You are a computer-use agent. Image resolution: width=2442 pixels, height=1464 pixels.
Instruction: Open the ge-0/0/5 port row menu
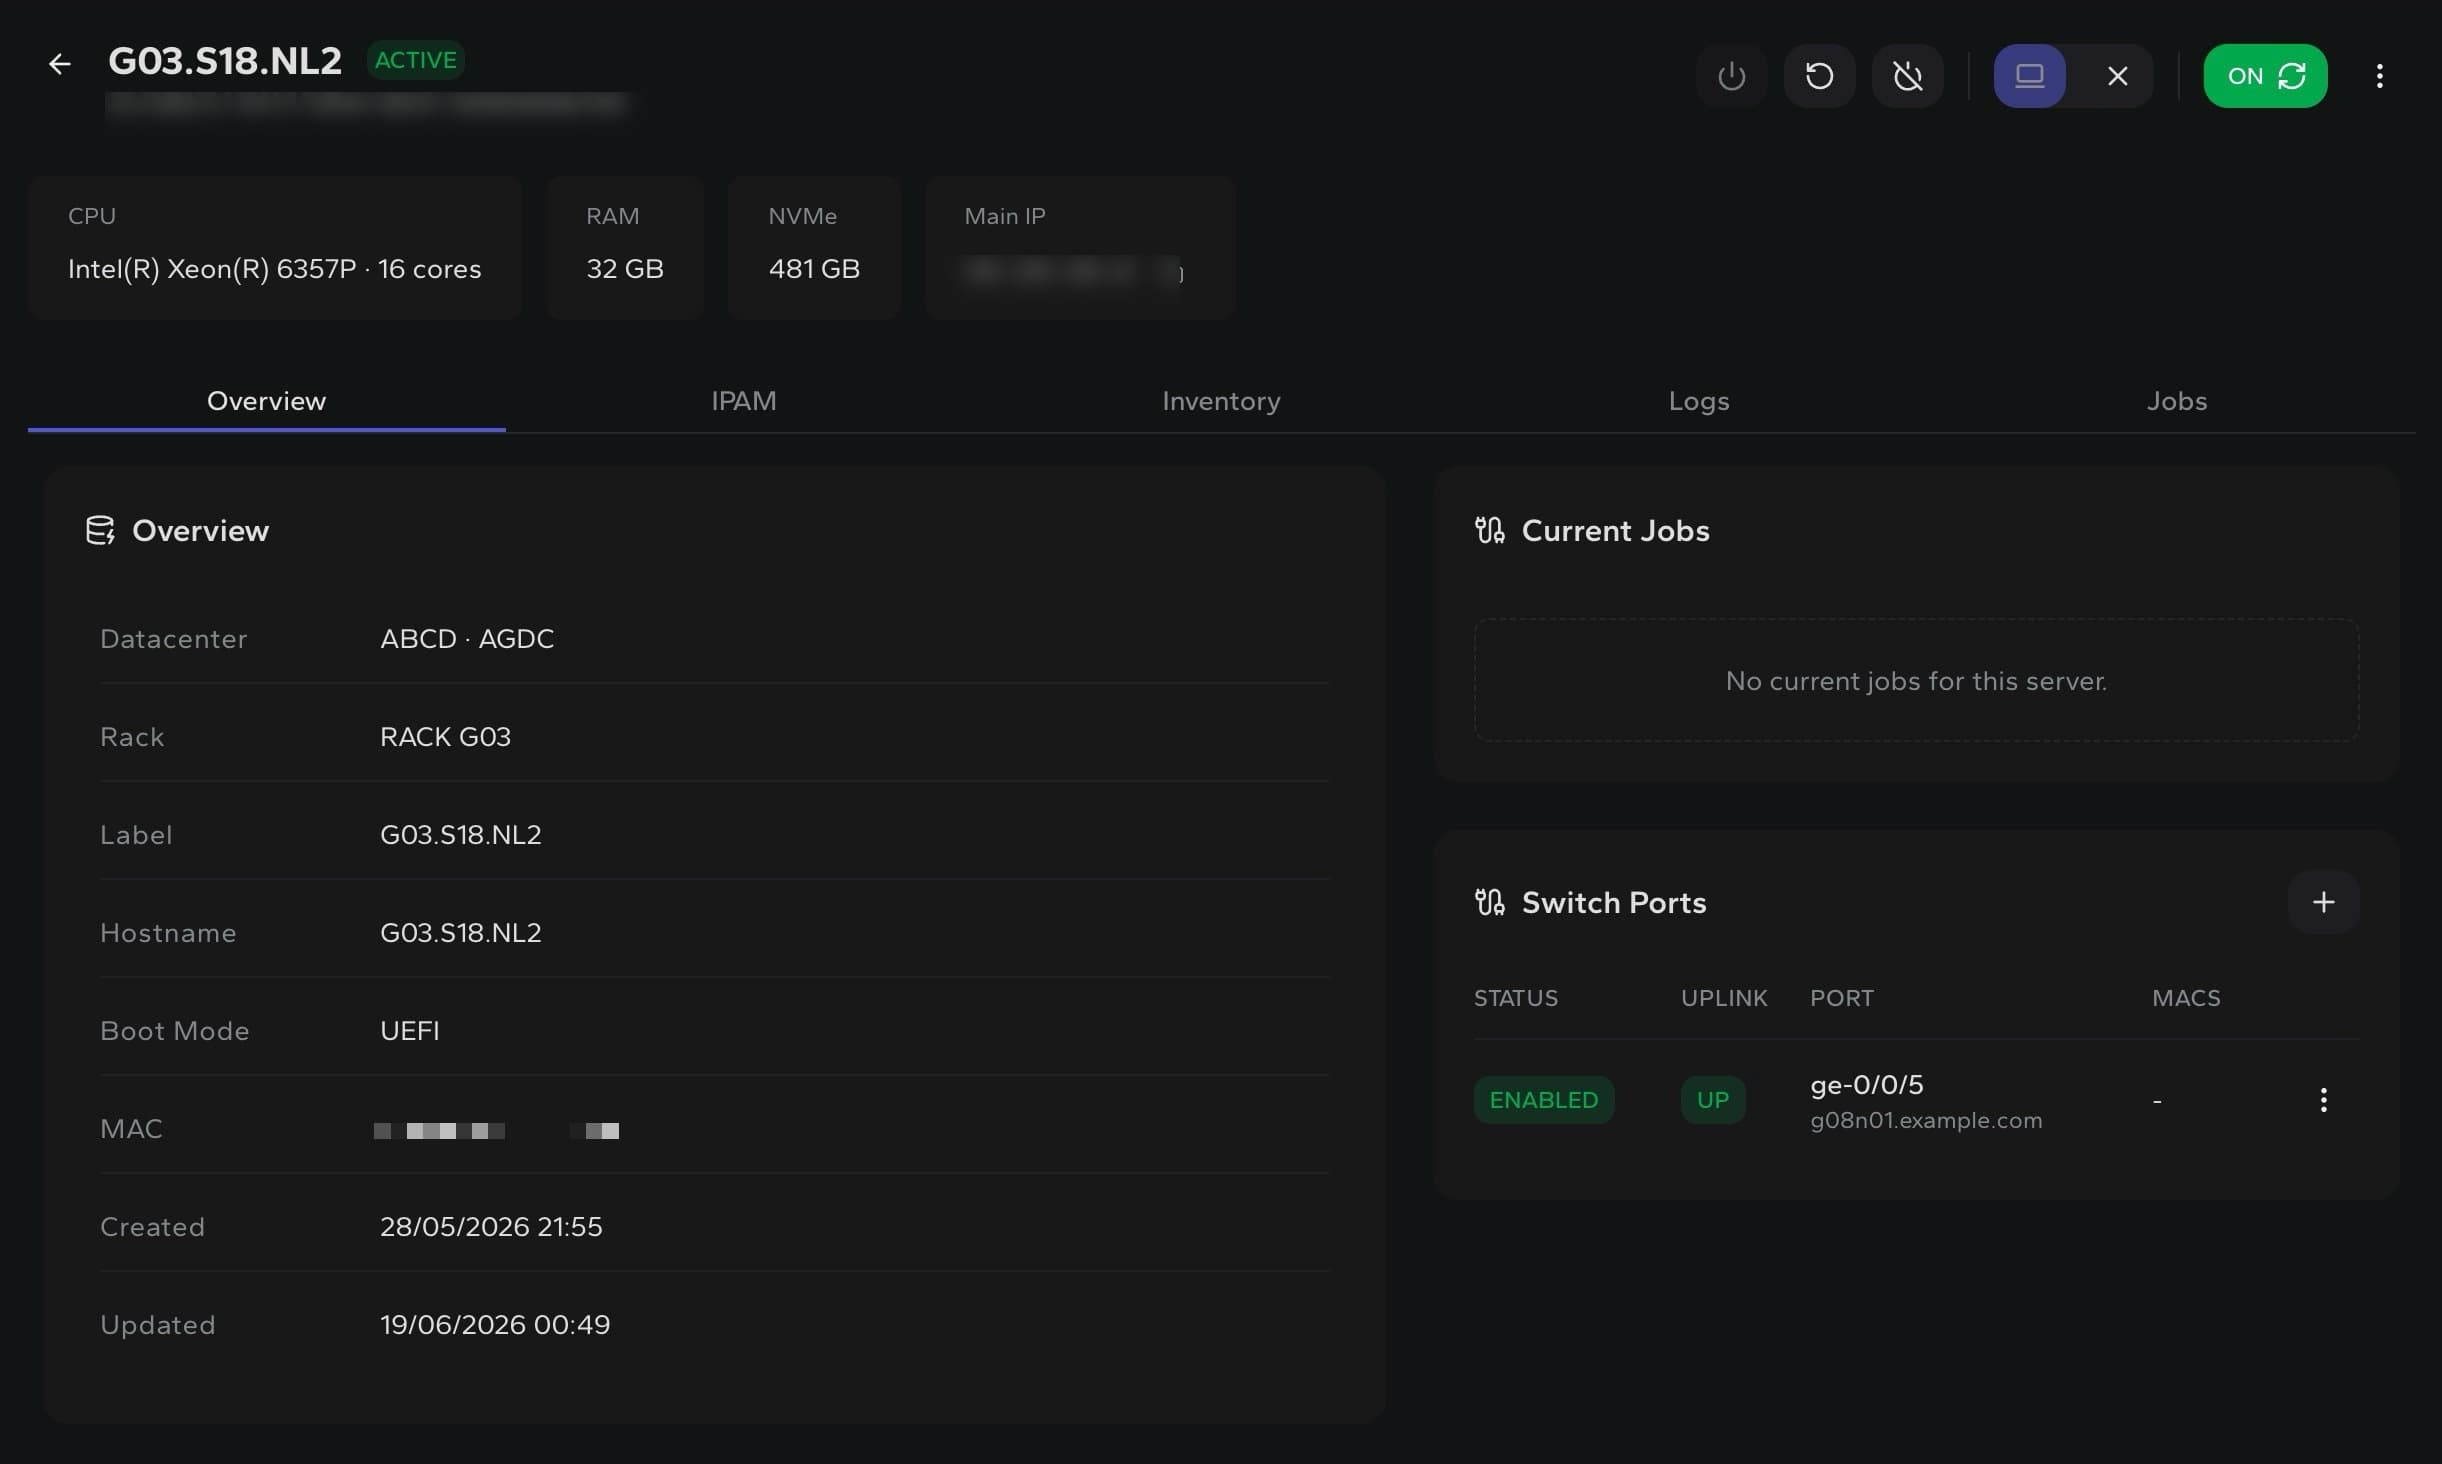coord(2323,1100)
